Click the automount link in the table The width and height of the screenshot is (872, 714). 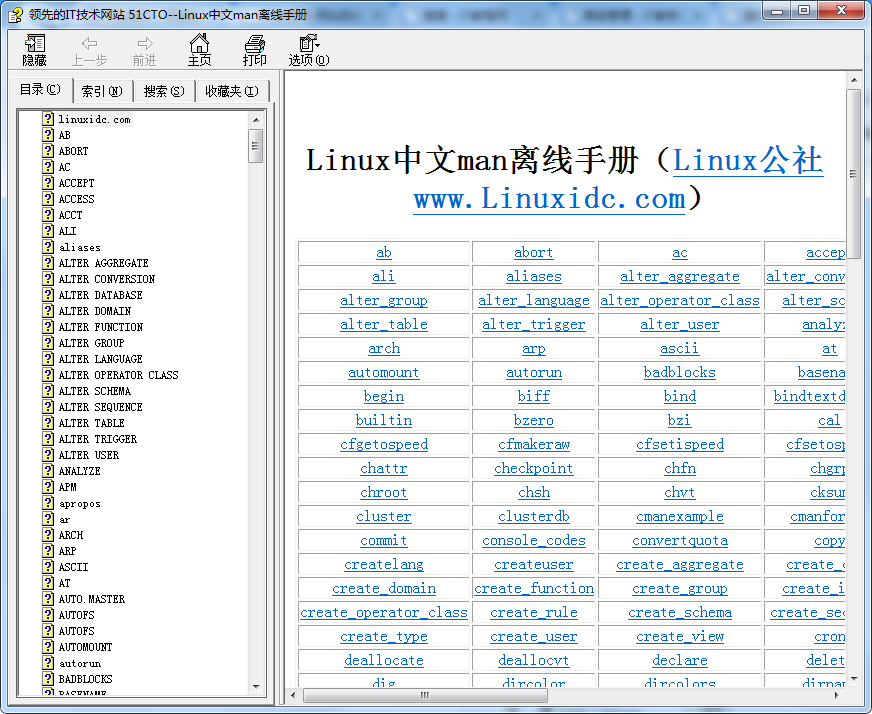[383, 372]
